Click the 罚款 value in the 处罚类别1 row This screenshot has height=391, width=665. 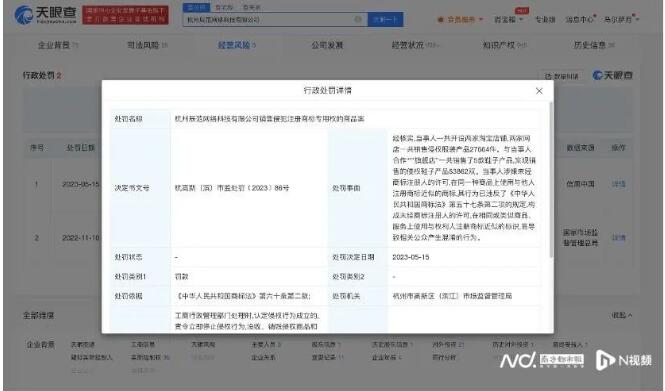pos(182,276)
